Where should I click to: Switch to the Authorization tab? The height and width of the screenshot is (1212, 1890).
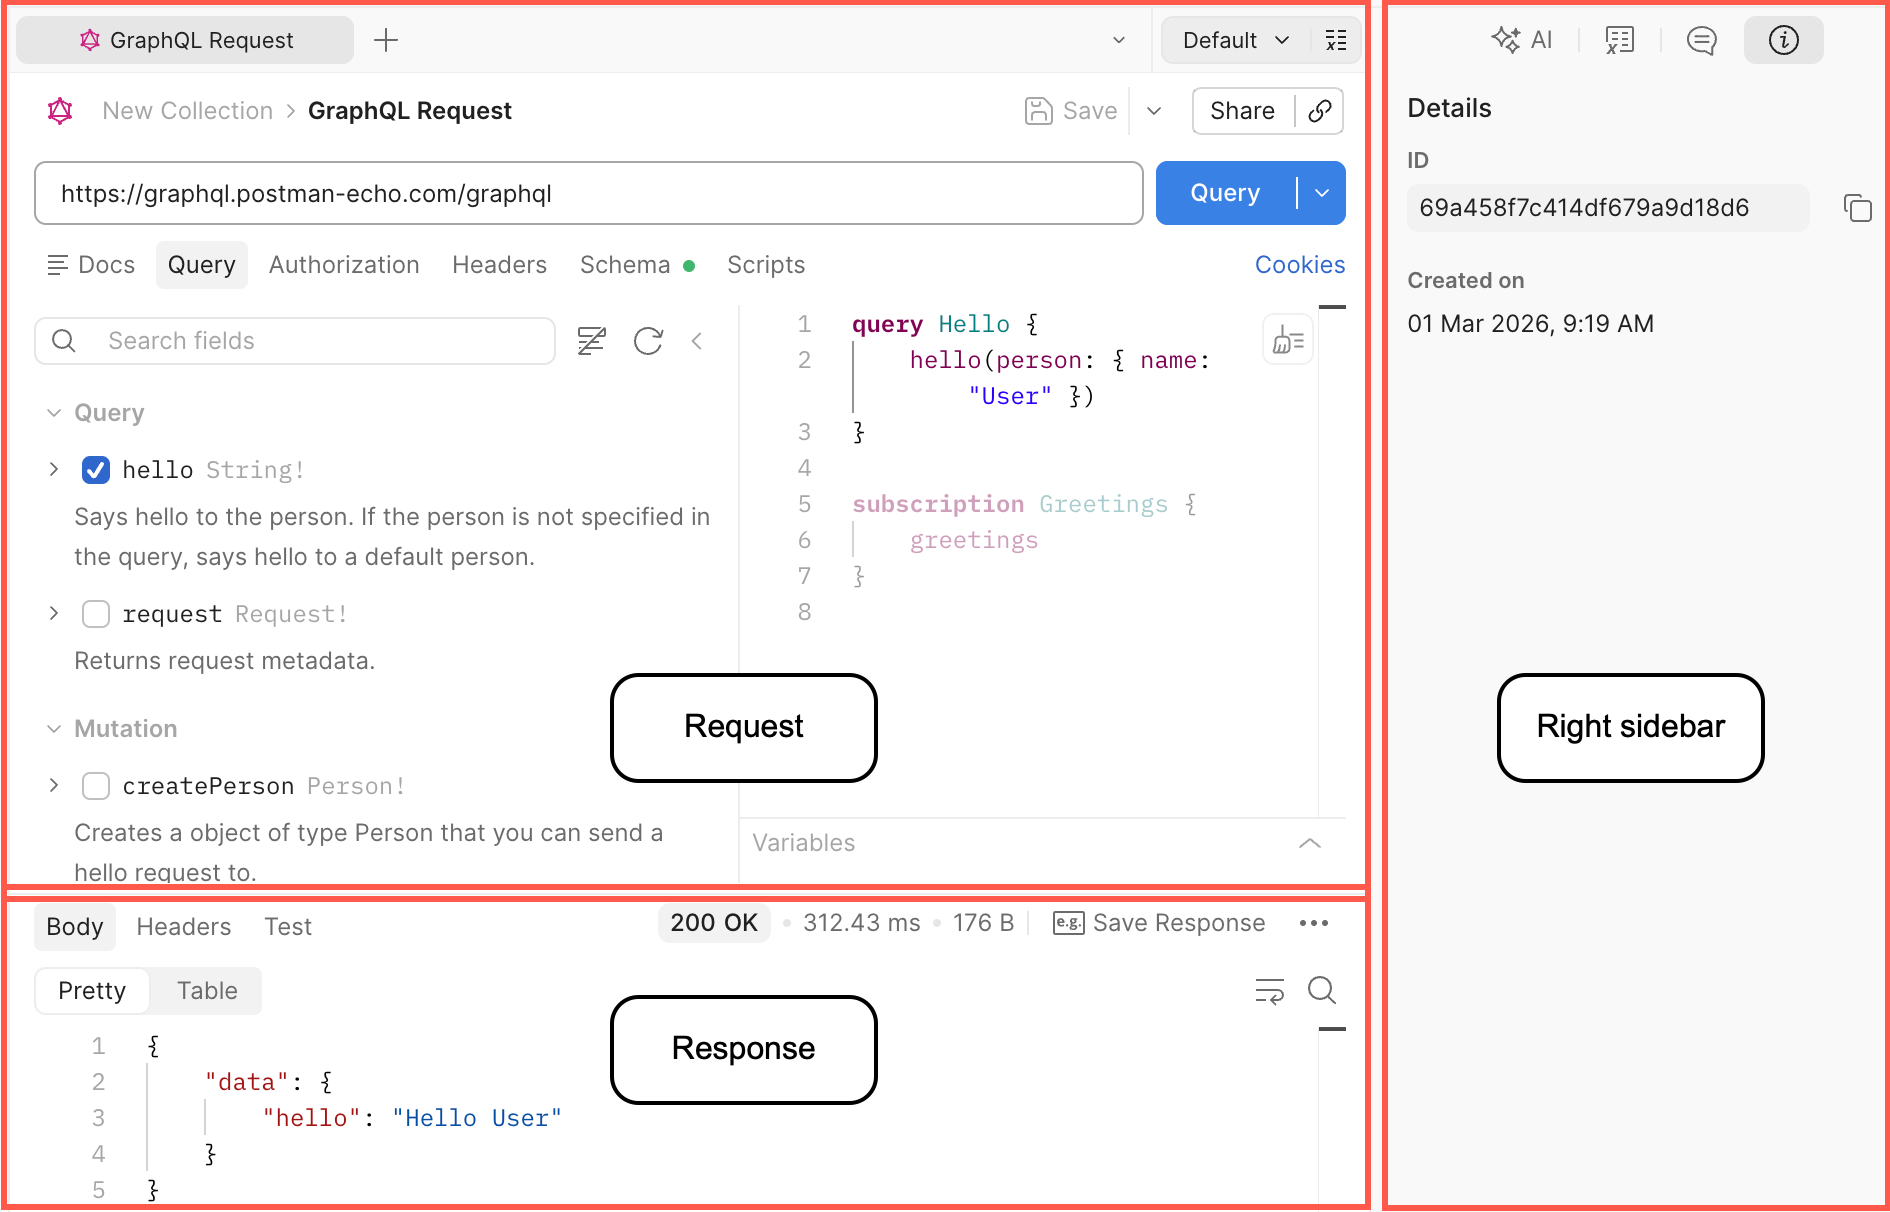[344, 265]
